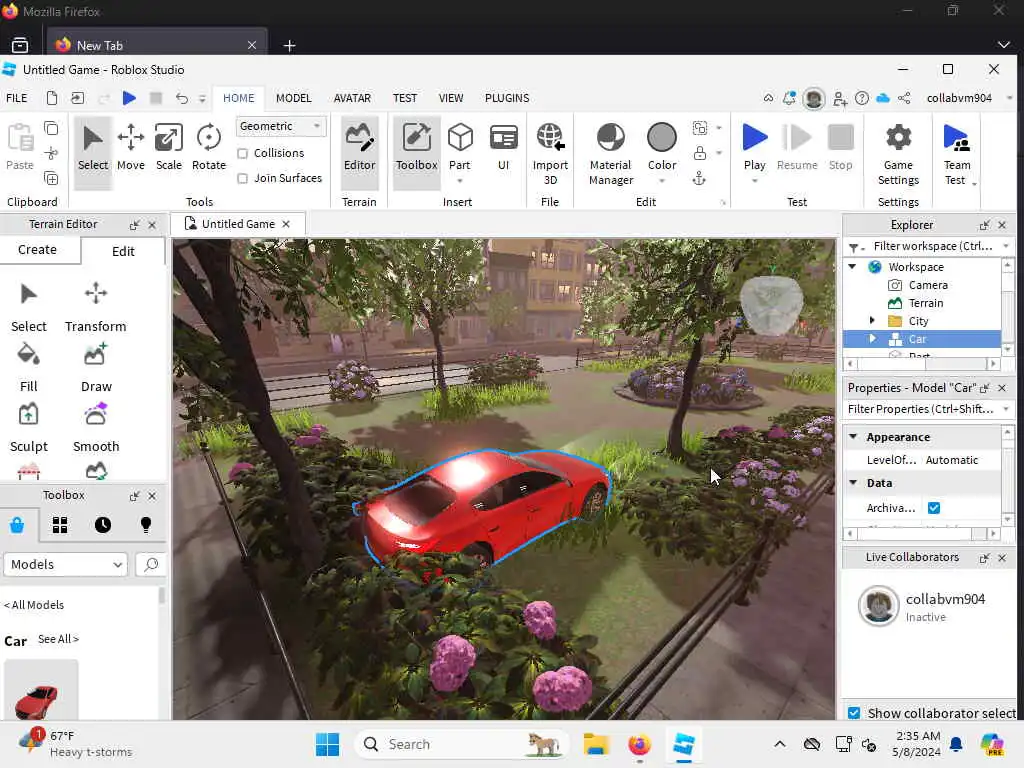The height and width of the screenshot is (768, 1024).
Task: Click the taskbar Search box
Action: pyautogui.click(x=461, y=744)
